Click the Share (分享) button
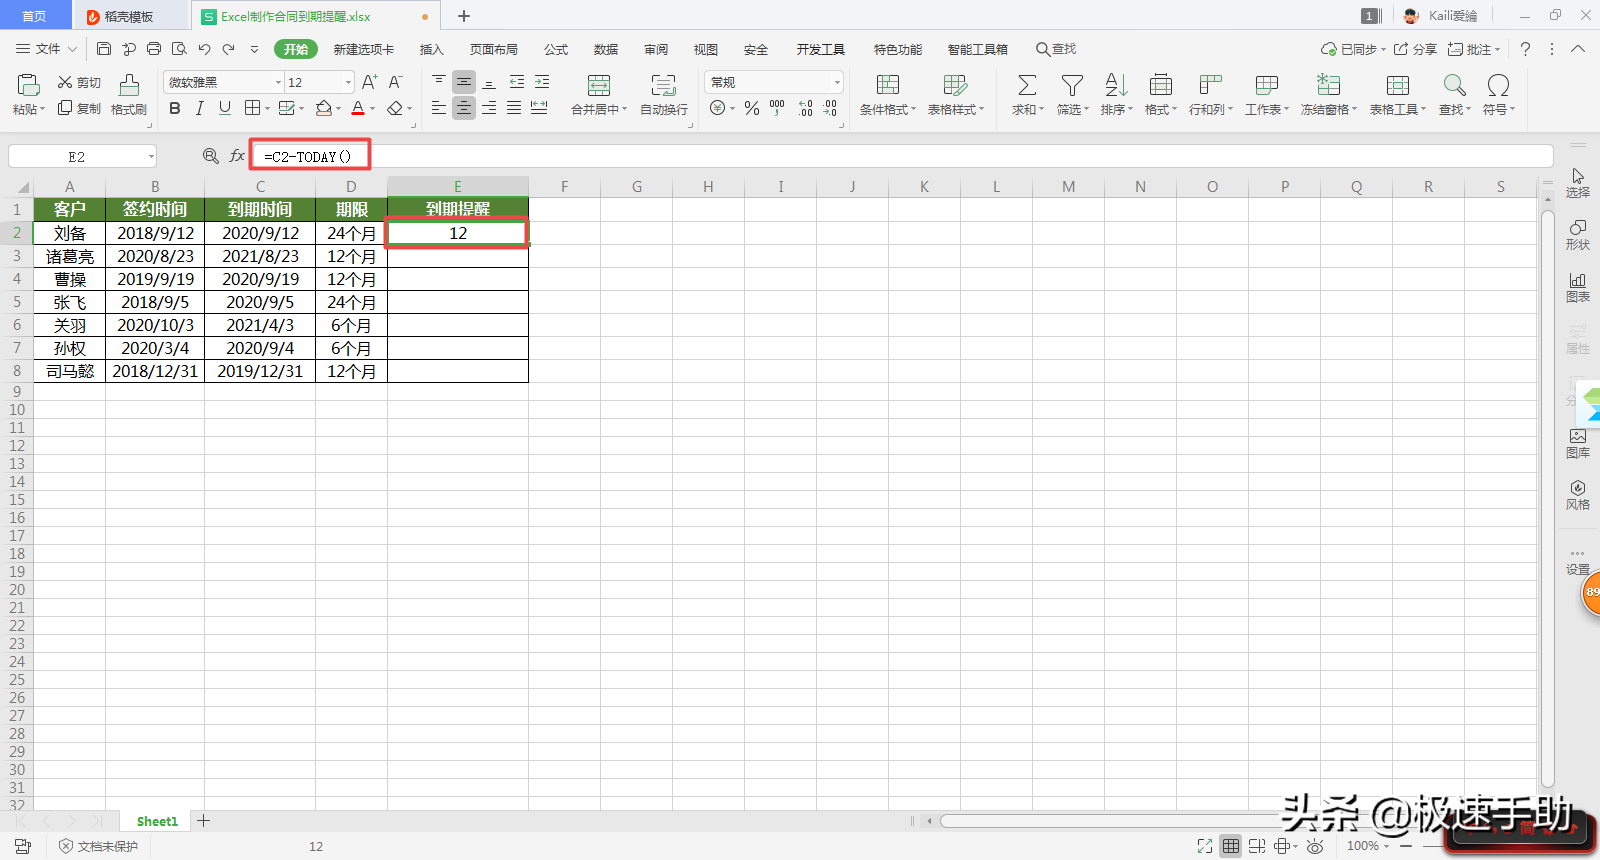1600x860 pixels. [x=1415, y=49]
